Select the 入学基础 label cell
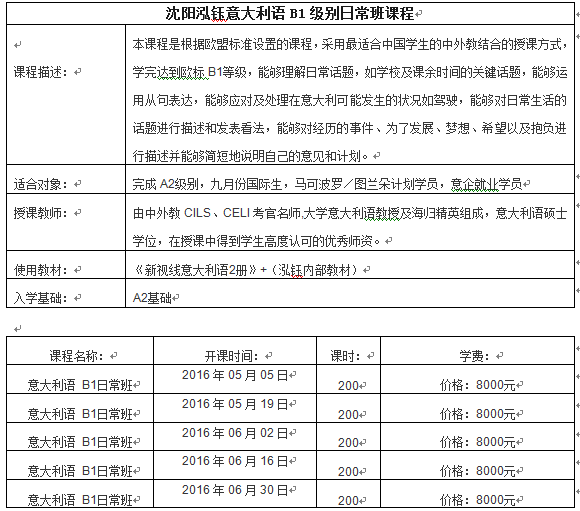Screen dimensions: 580x511 pyautogui.click(x=66, y=293)
